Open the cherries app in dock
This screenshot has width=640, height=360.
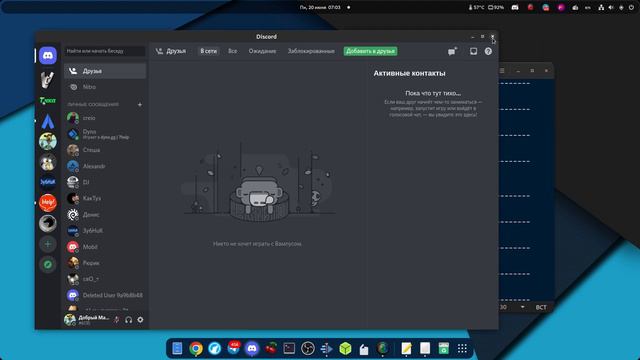coord(271,349)
